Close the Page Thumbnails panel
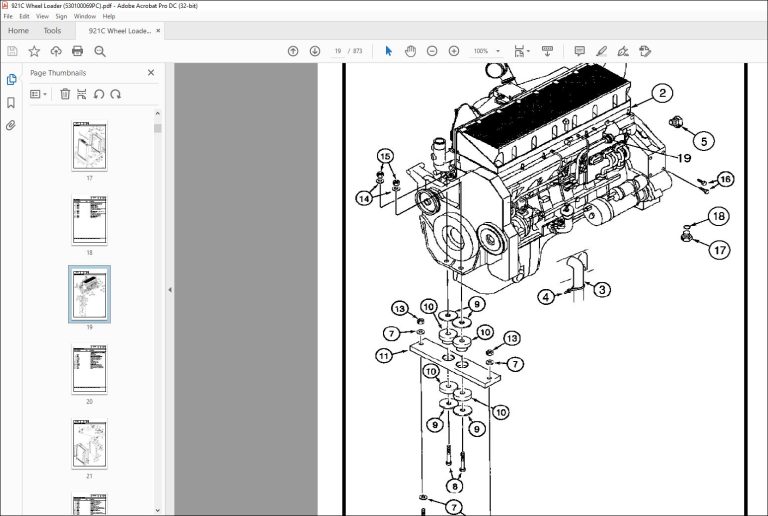This screenshot has width=768, height=516. click(x=151, y=72)
